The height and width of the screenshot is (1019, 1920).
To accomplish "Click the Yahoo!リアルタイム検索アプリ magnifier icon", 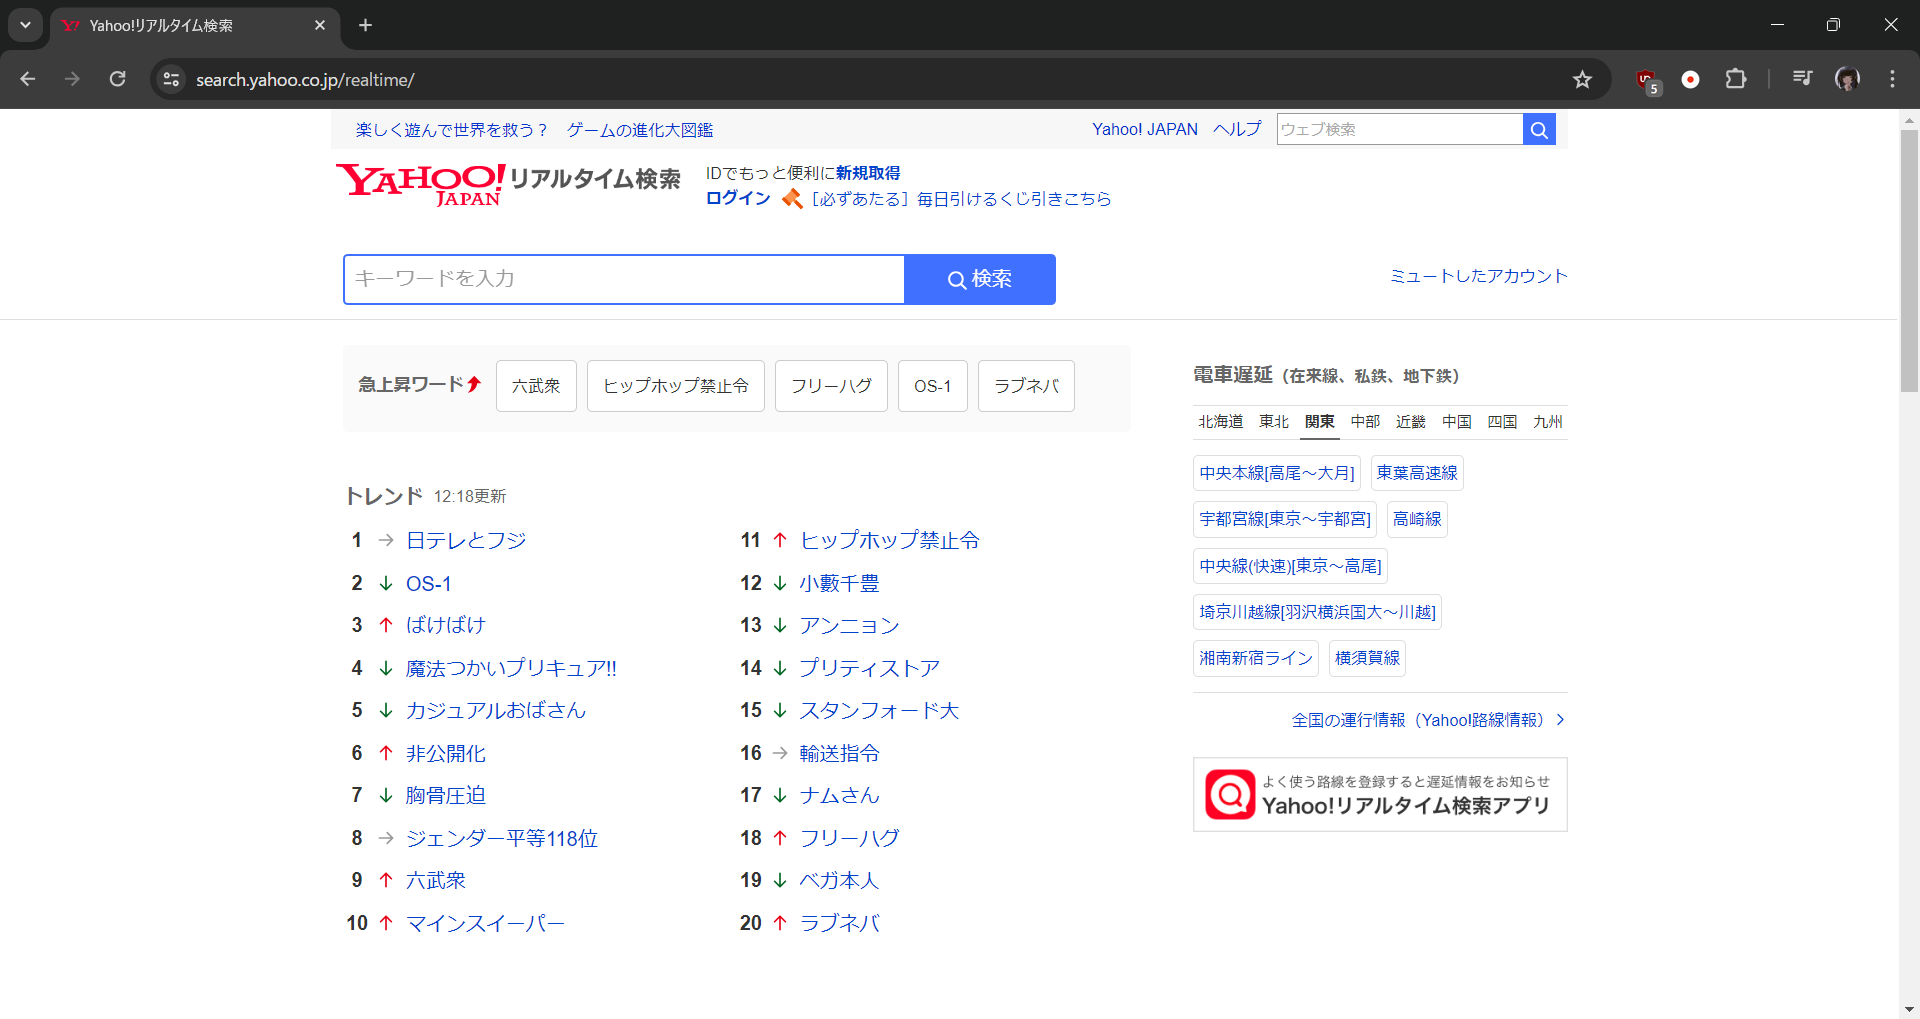I will 1229,793.
